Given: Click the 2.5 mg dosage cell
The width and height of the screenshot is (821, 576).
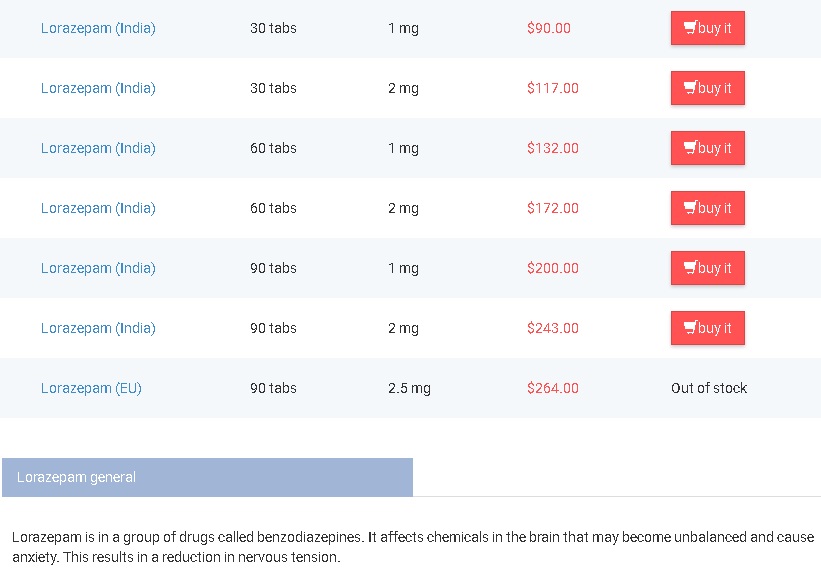Looking at the screenshot, I should click(409, 388).
